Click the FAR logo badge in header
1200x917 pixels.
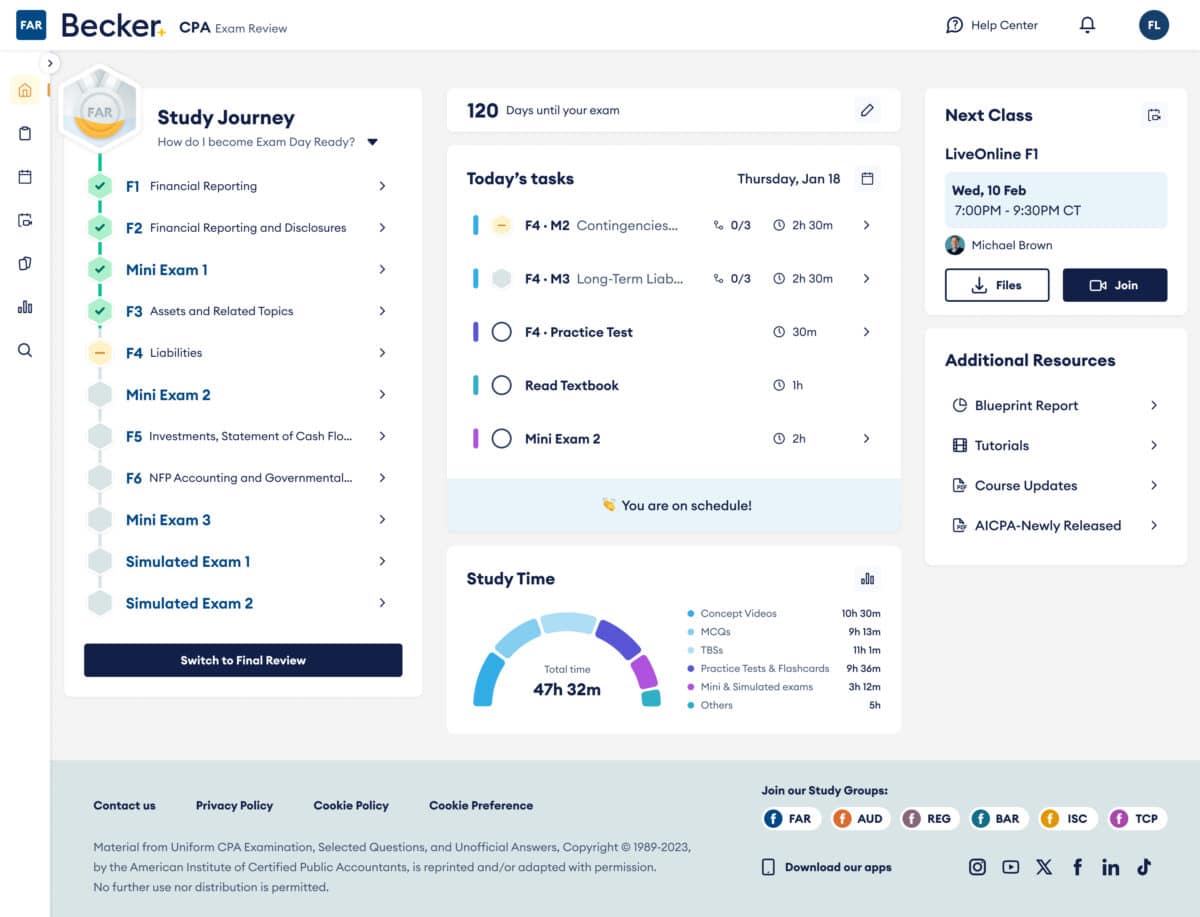[x=31, y=25]
